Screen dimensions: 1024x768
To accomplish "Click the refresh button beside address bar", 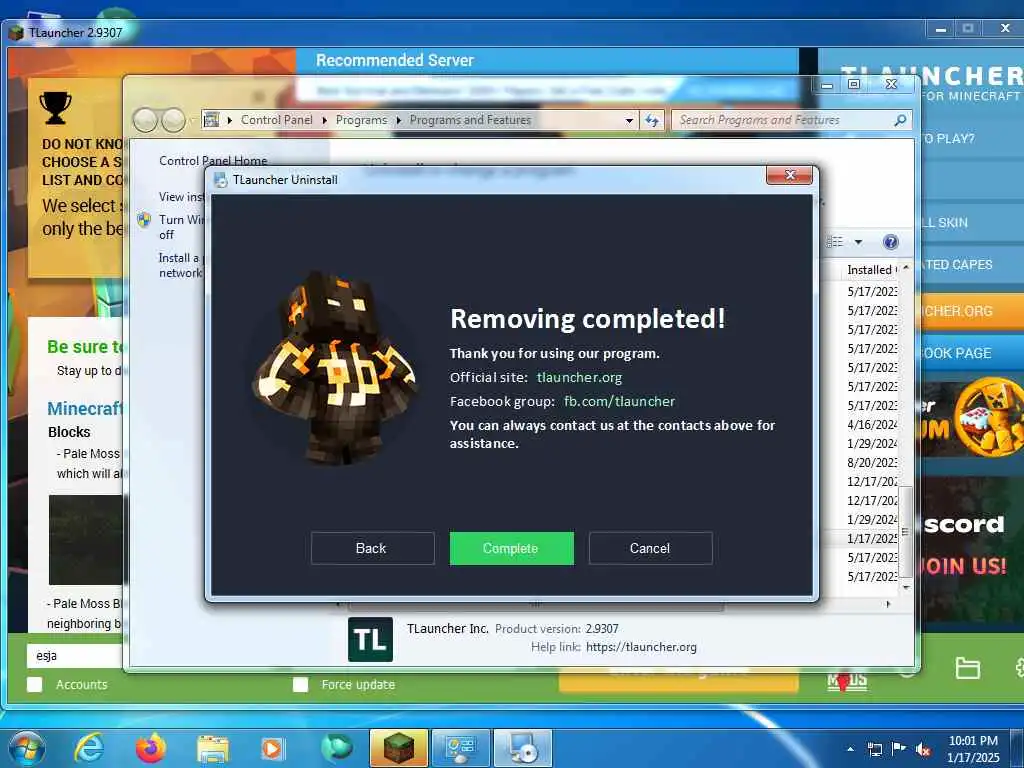I will [x=652, y=120].
